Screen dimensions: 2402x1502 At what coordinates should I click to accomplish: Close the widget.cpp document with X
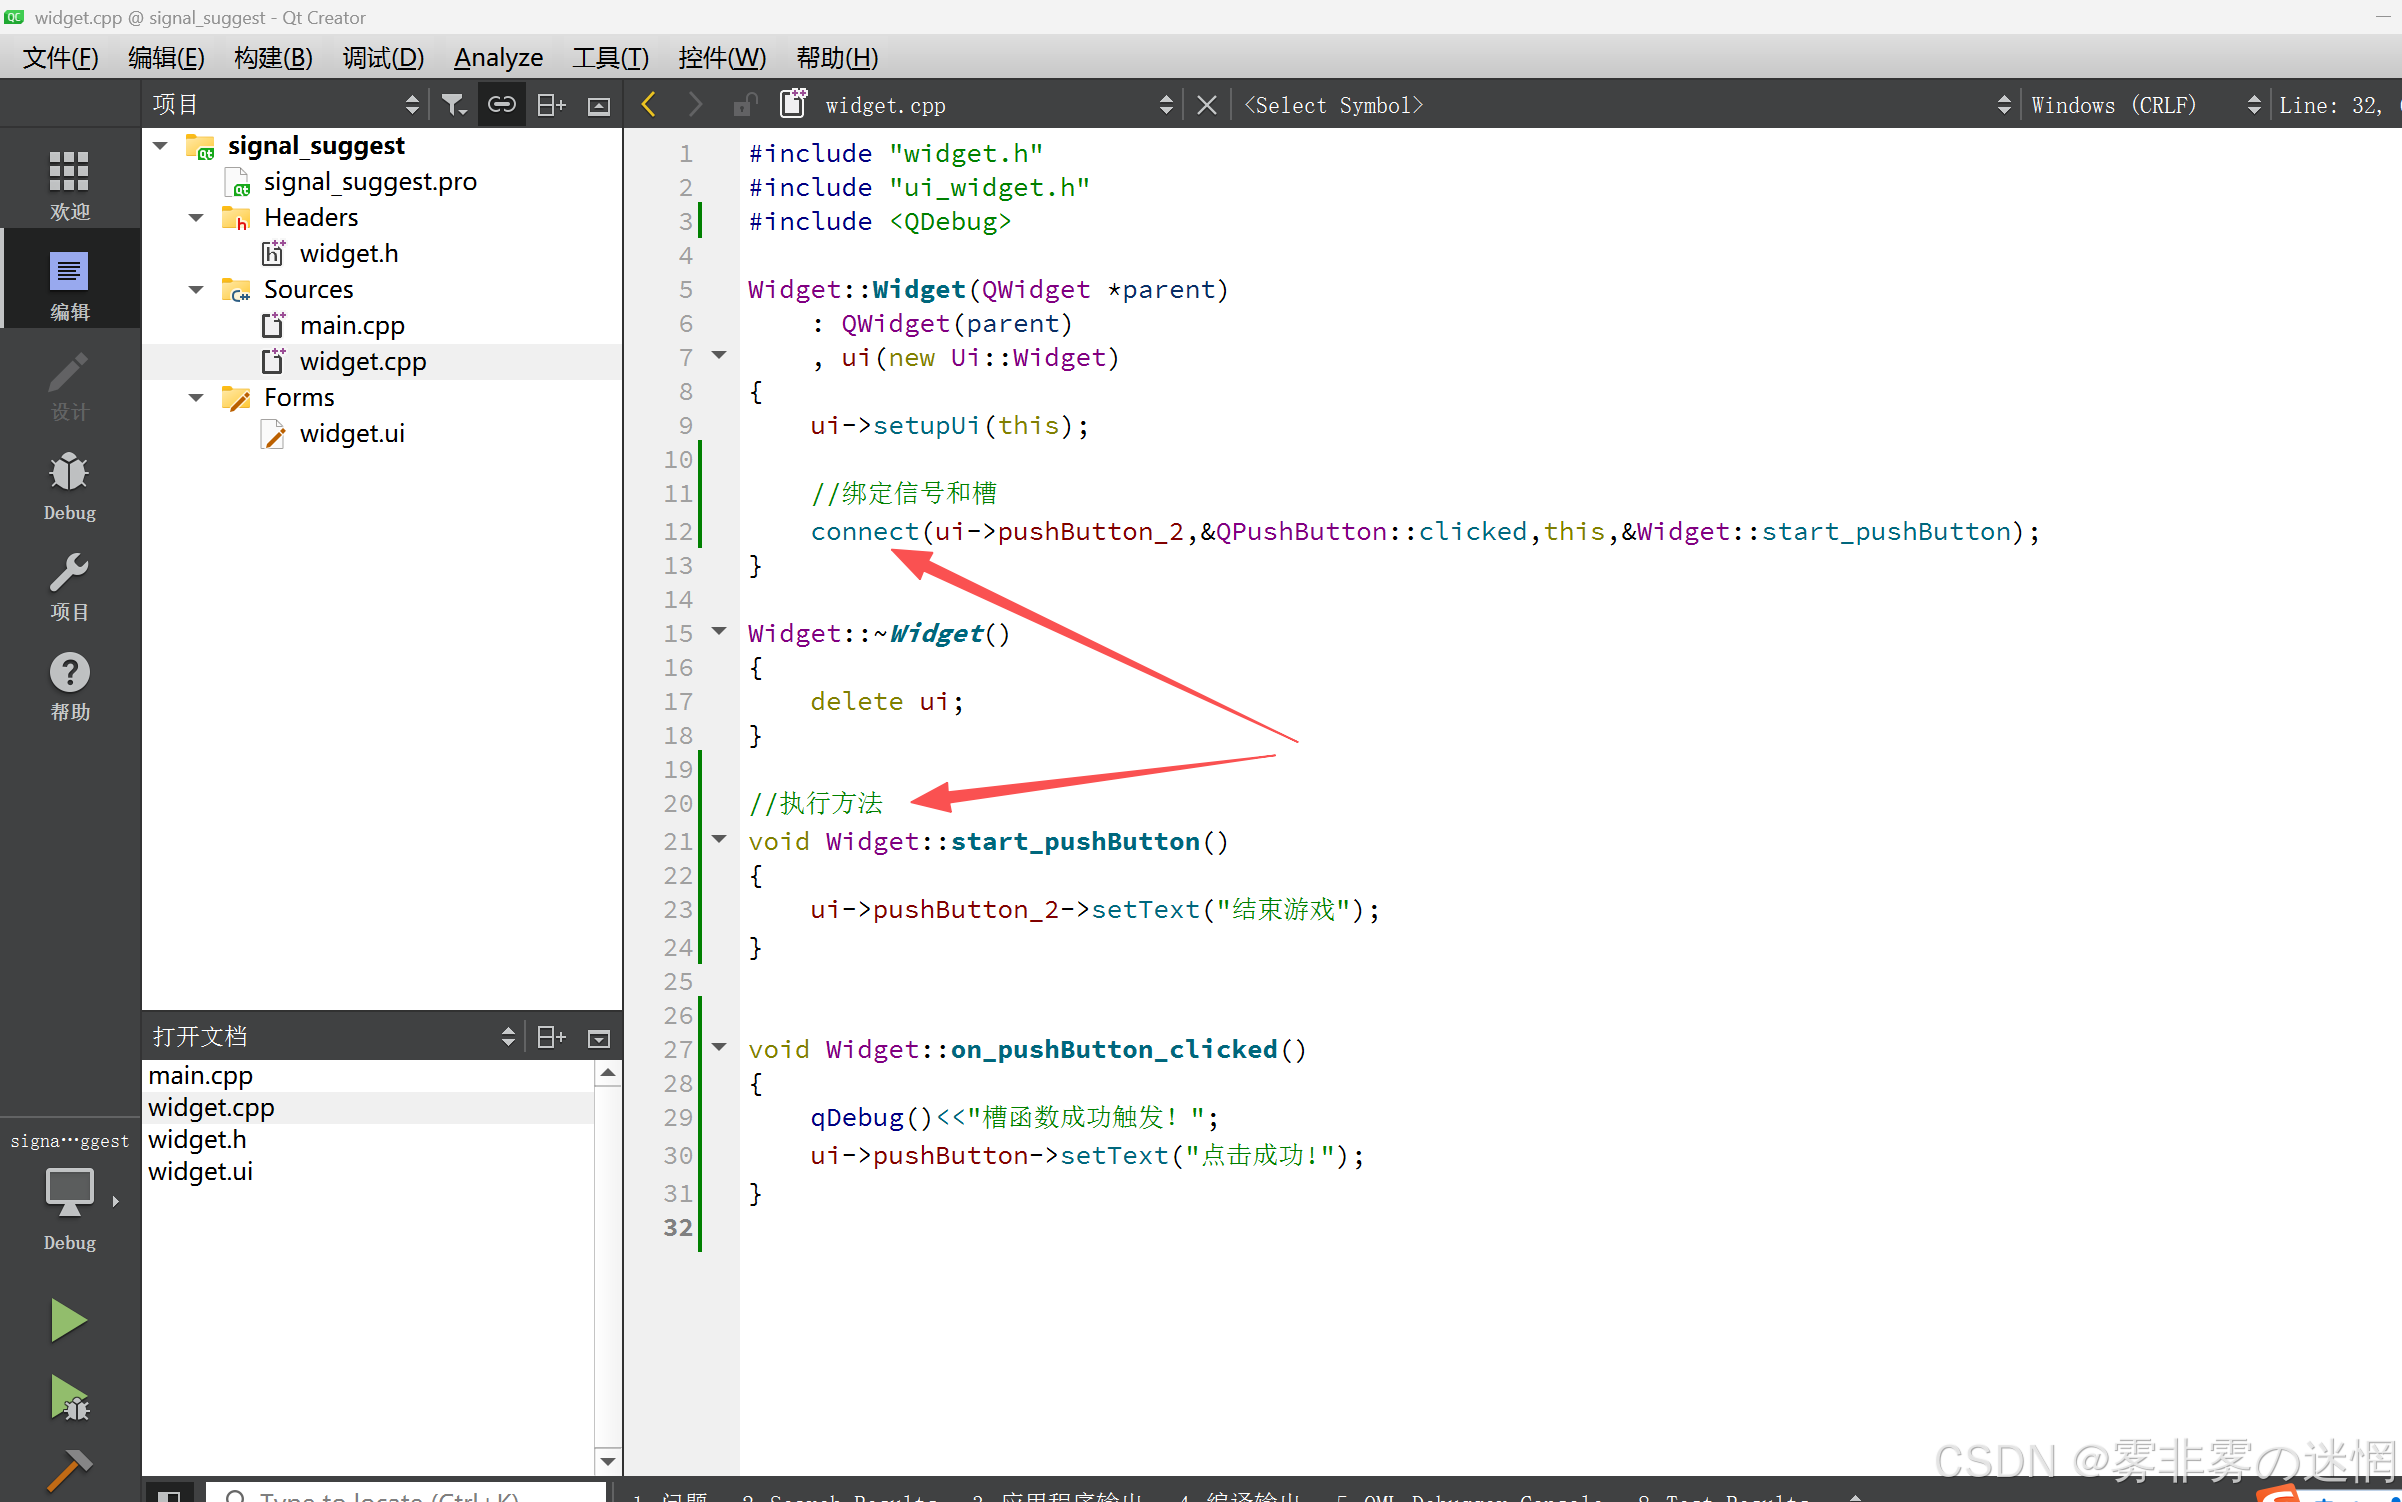(x=1207, y=105)
